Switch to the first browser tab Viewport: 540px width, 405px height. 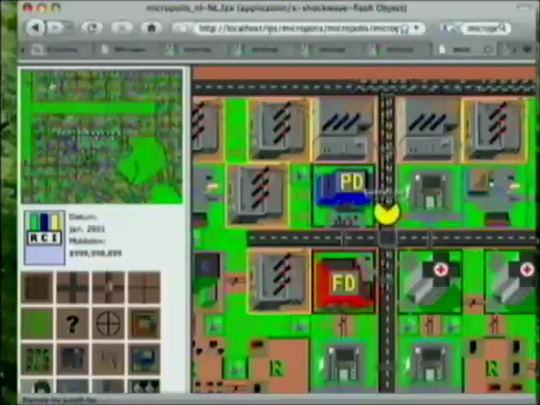[55, 50]
